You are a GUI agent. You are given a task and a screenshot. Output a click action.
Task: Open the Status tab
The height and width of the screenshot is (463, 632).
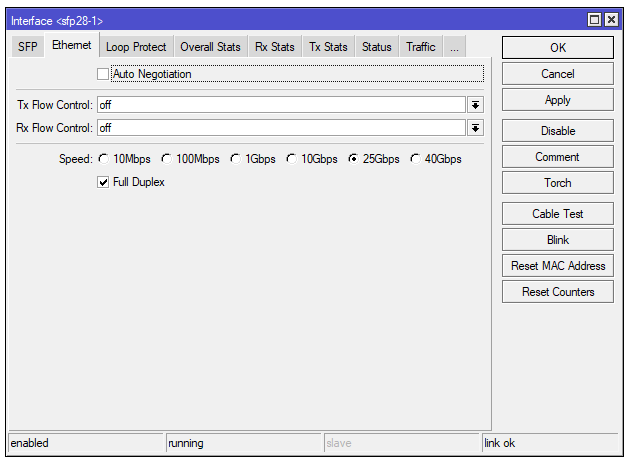pos(376,47)
